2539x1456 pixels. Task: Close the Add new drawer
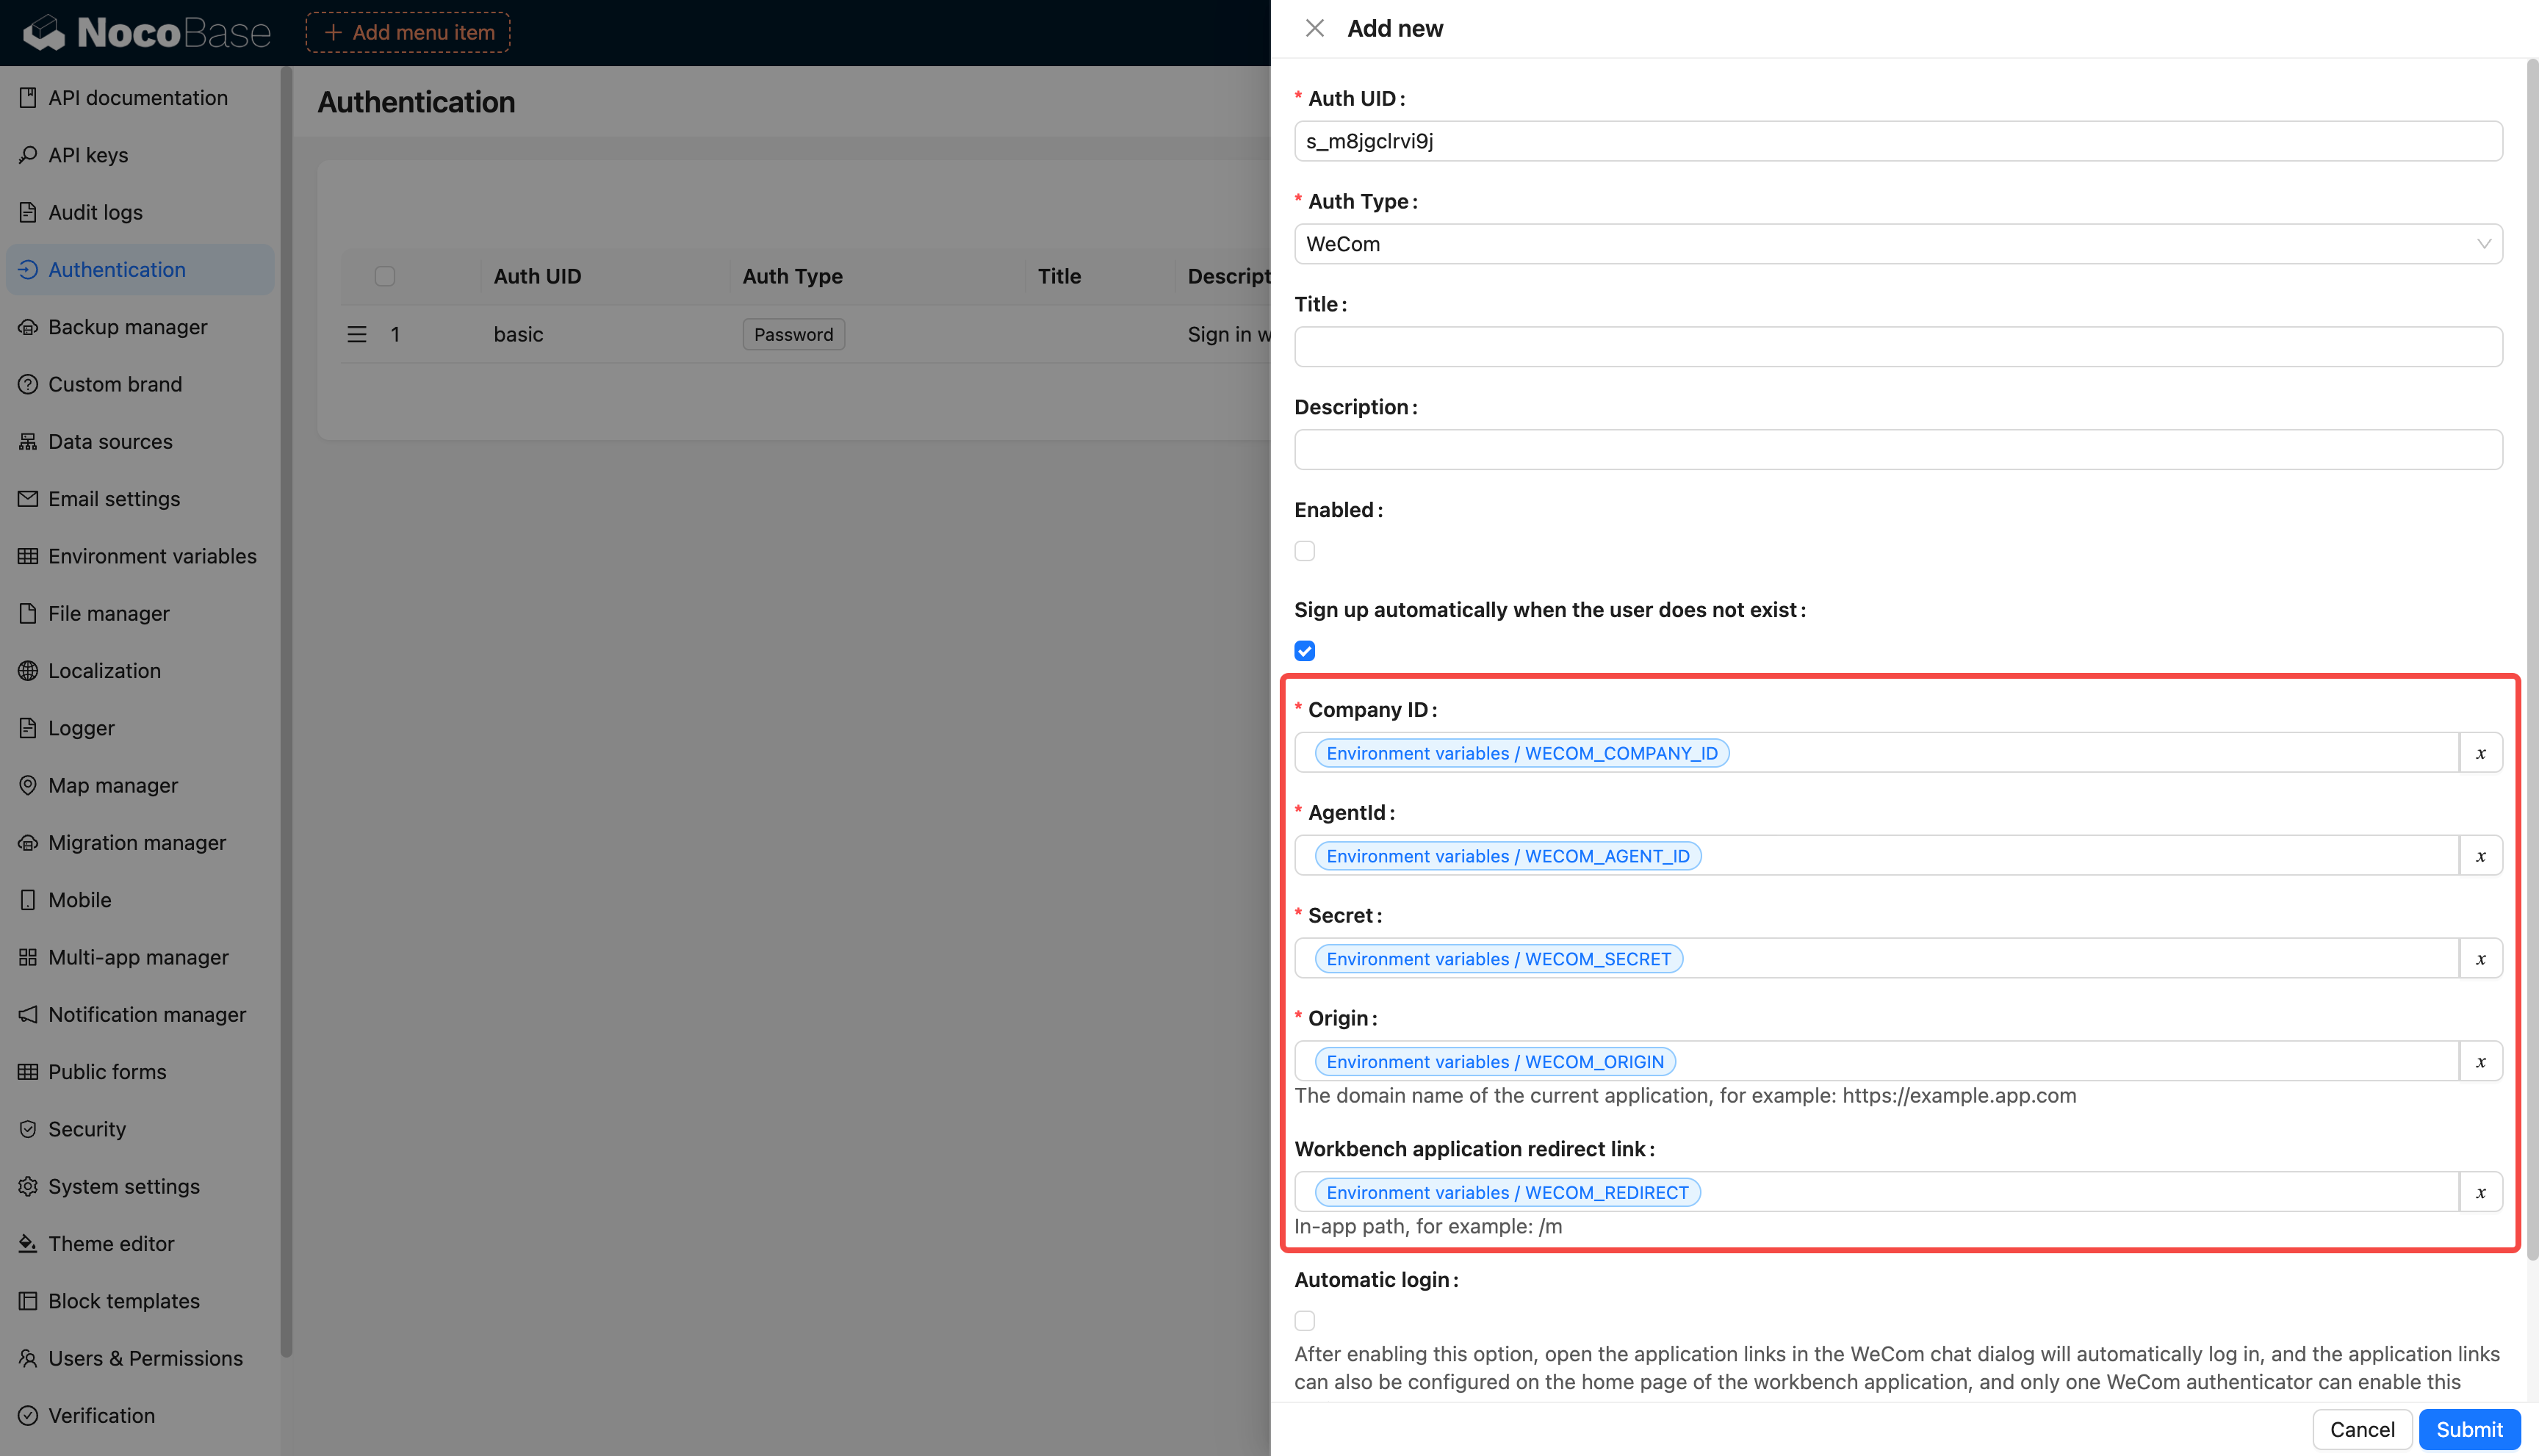[x=1315, y=28]
